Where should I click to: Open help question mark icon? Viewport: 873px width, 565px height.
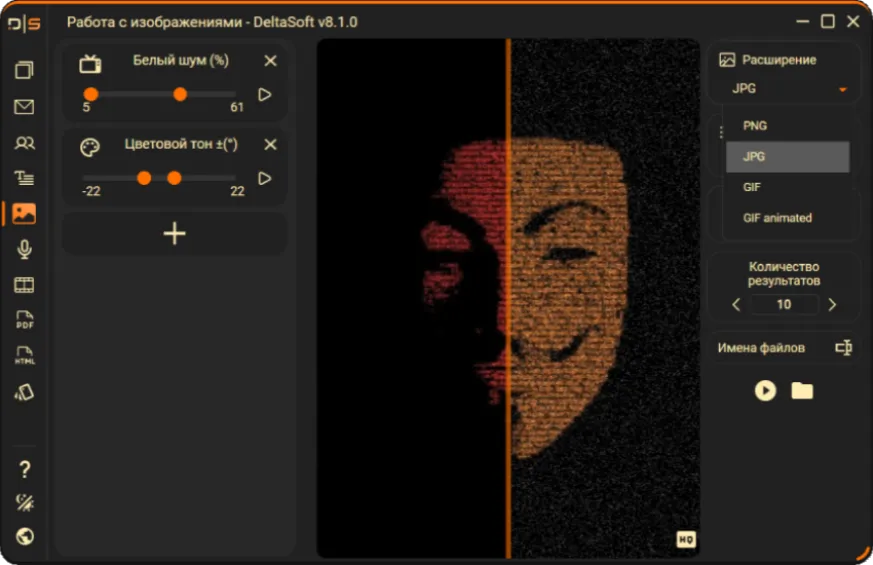[x=24, y=469]
